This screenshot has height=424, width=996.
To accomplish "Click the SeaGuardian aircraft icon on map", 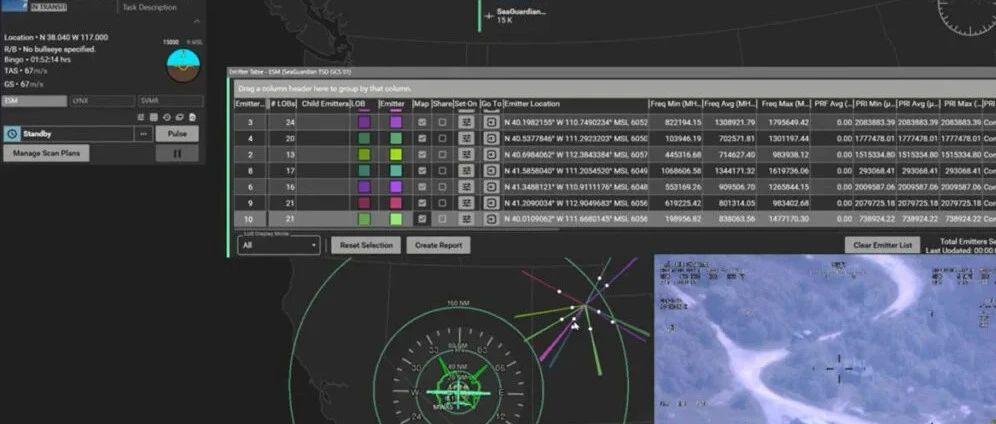I will pos(489,16).
